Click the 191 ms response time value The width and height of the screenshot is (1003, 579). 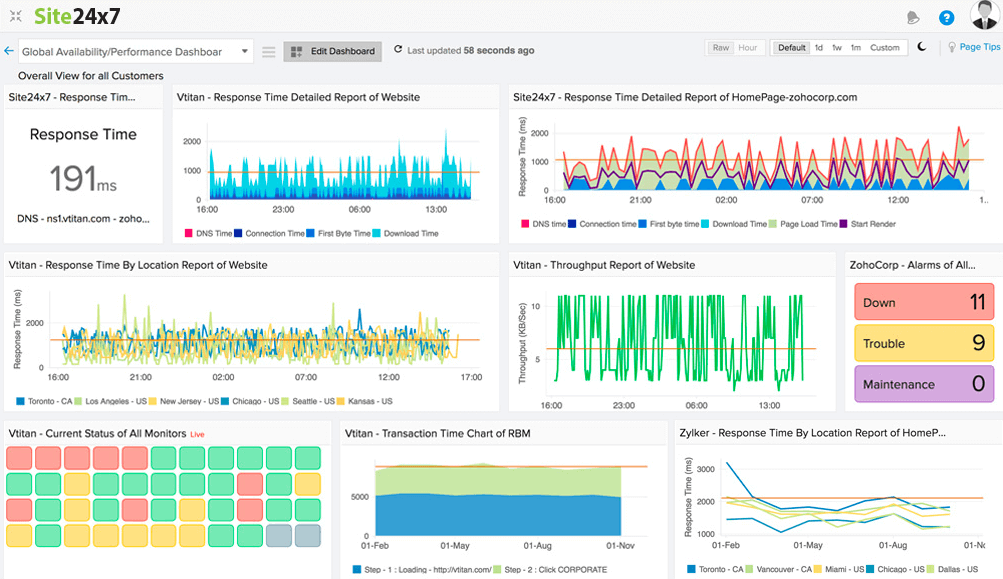click(83, 178)
